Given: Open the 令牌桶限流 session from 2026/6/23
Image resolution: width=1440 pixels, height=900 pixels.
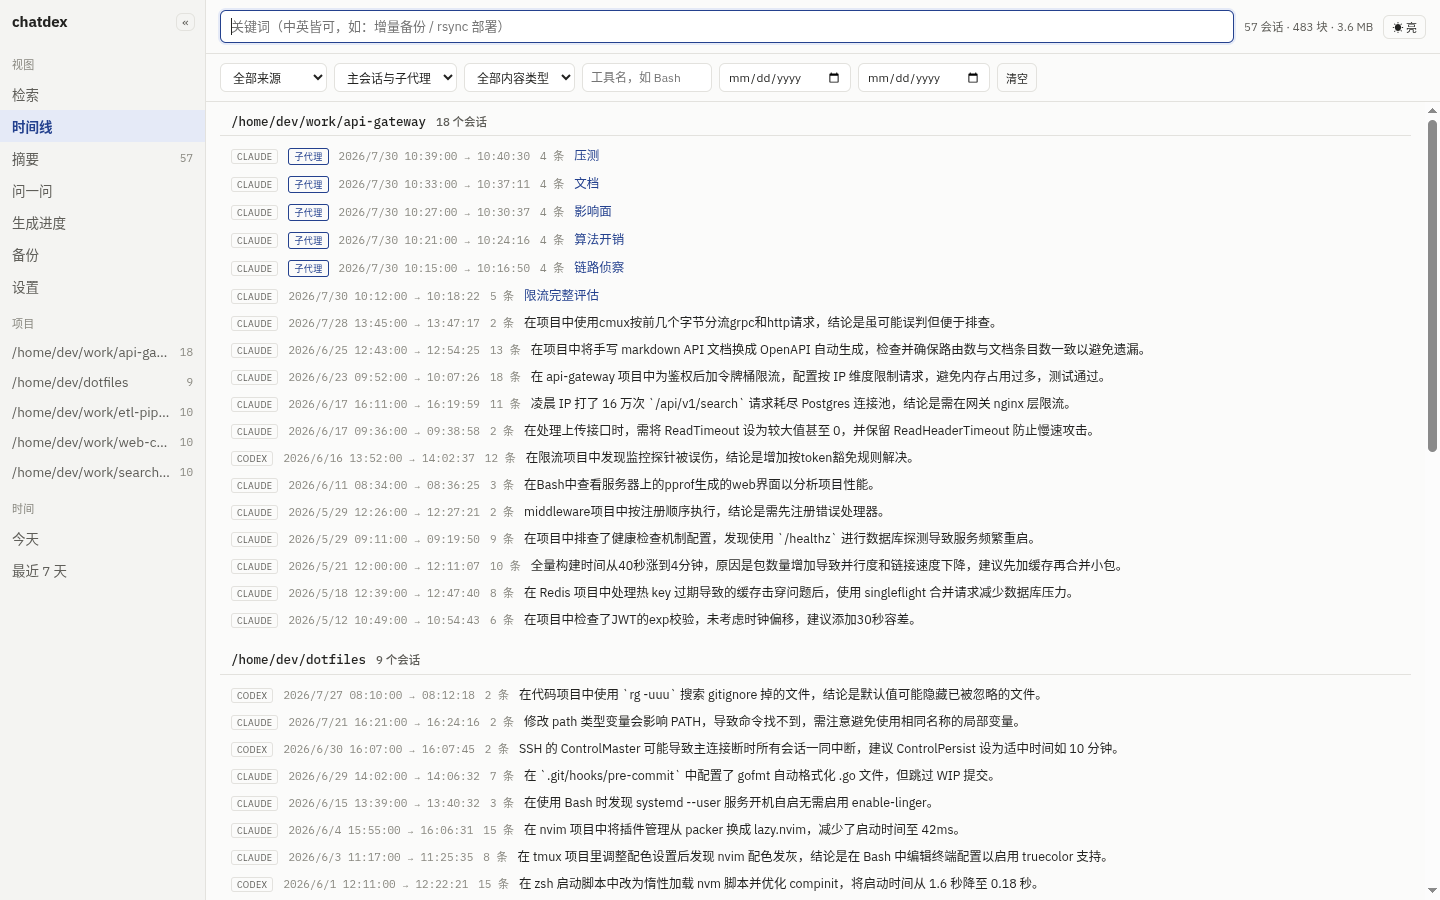Looking at the screenshot, I should click(x=815, y=377).
